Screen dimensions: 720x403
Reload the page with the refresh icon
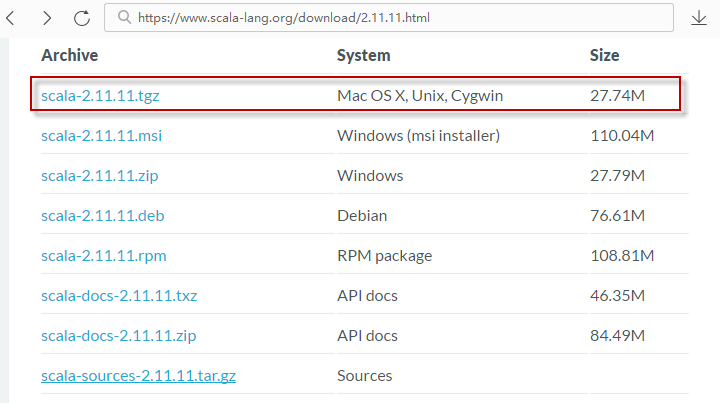pos(82,18)
